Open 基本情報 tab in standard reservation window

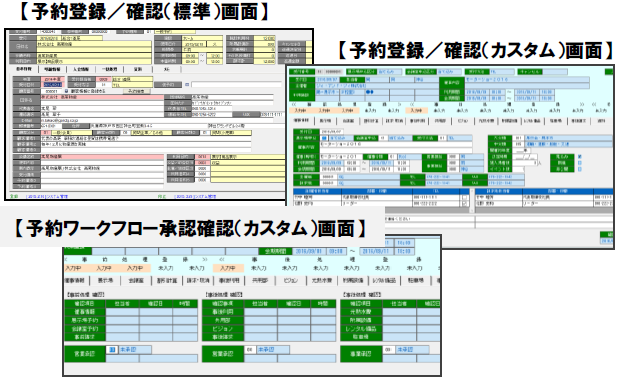tap(24, 69)
